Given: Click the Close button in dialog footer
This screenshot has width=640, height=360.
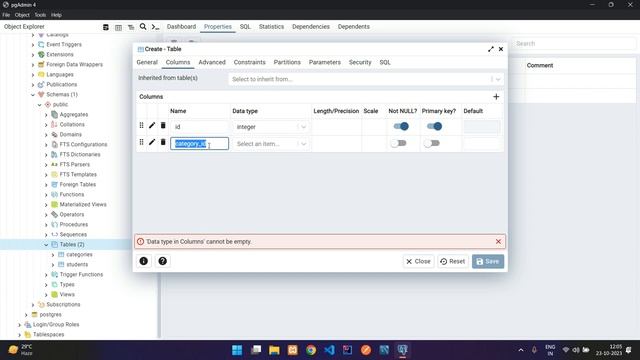Looking at the screenshot, I should (x=418, y=262).
